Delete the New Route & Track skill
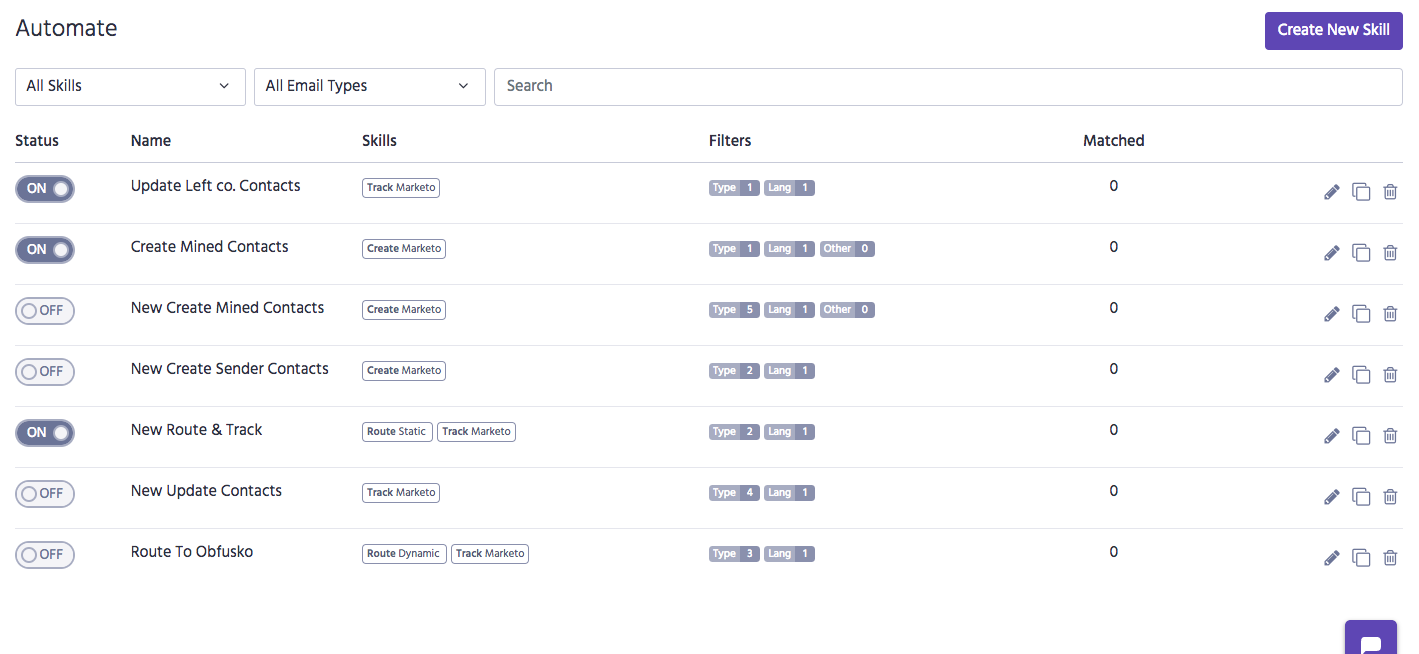 coord(1390,436)
